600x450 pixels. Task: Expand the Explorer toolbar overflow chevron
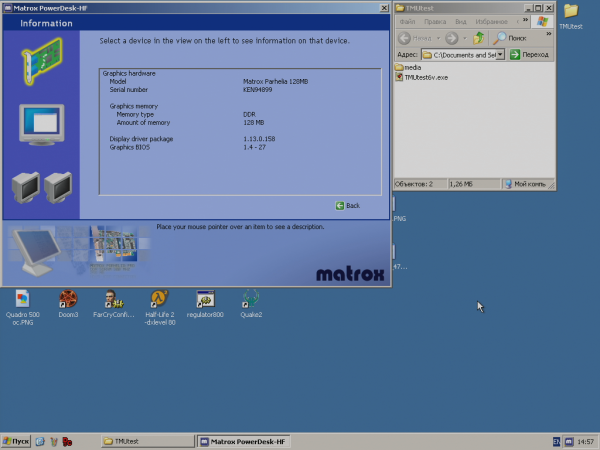tap(549, 34)
